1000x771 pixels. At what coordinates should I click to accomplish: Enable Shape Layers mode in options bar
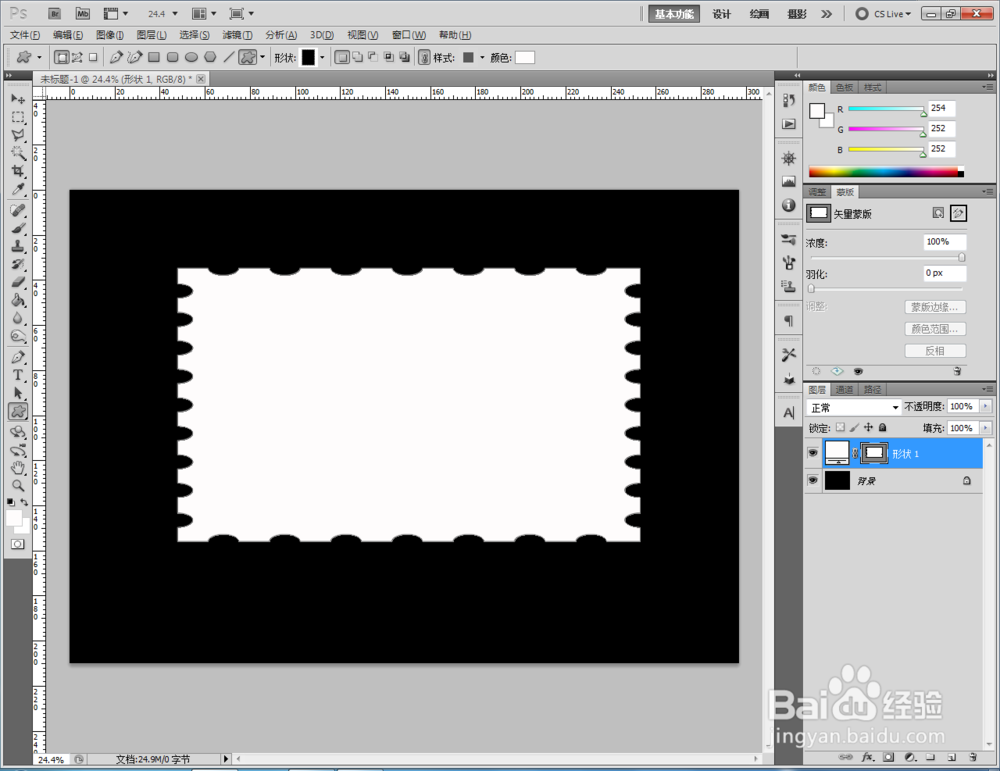click(x=61, y=57)
